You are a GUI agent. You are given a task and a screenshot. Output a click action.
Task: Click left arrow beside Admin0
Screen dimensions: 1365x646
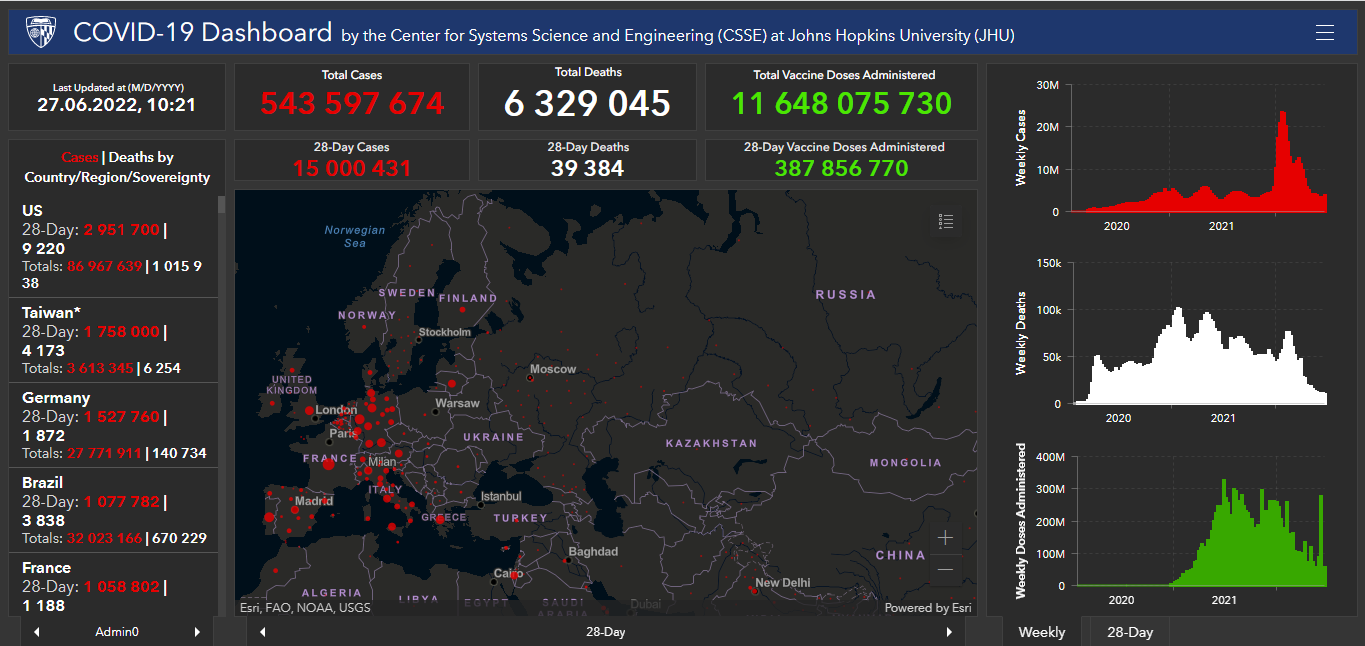click(37, 632)
